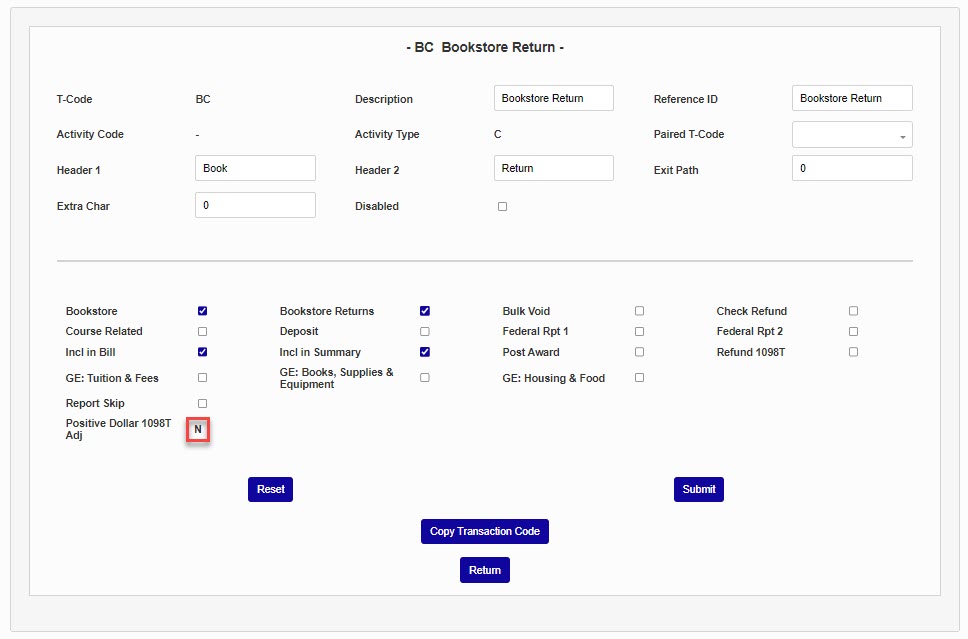
Task: Click the Header 2 input field
Action: 553,169
